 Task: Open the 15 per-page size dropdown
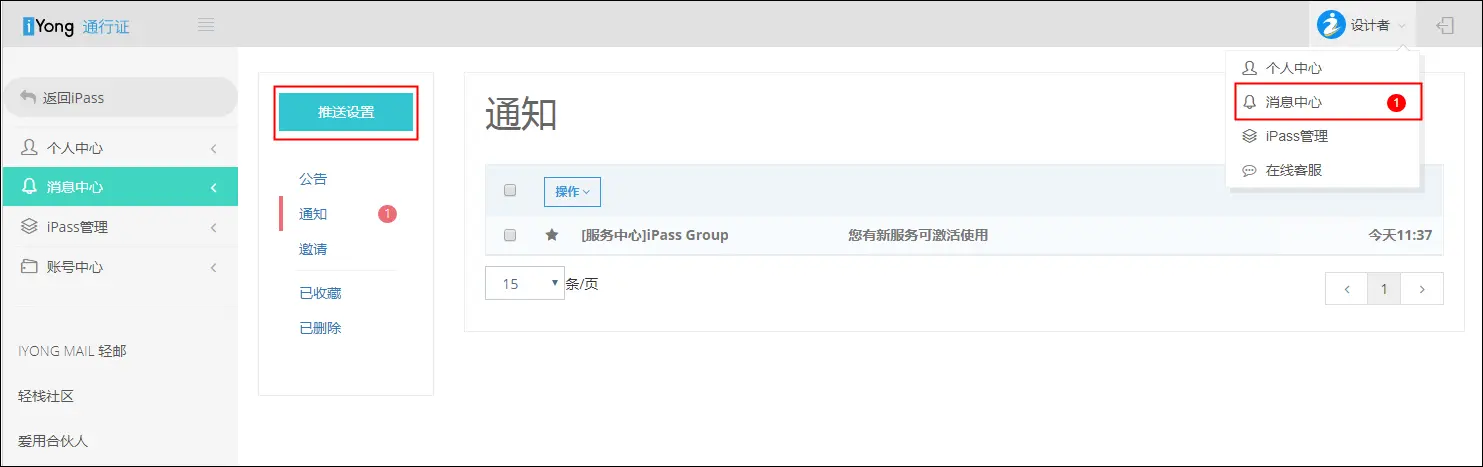(526, 283)
